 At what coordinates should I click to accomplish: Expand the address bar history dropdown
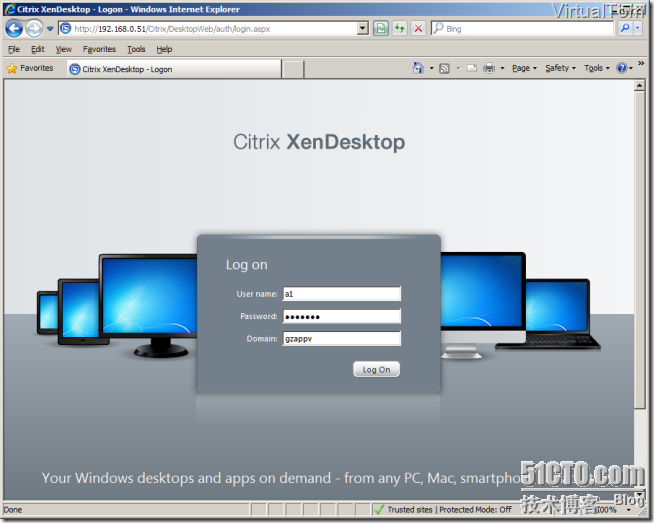(x=363, y=29)
